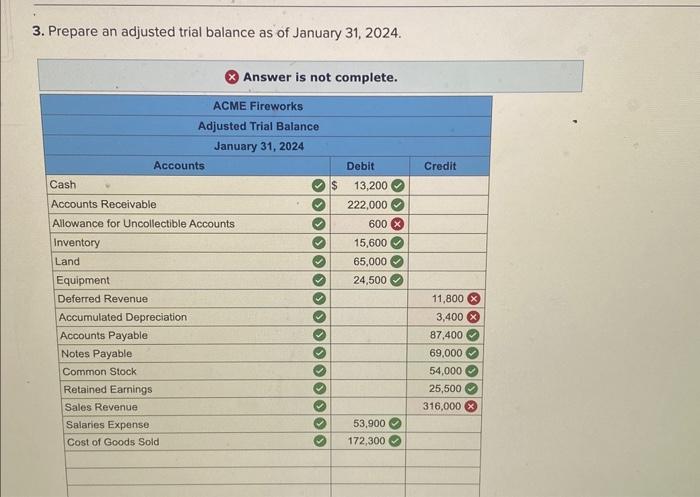700x497 pixels.
Task: Click the red X beside 3,400 credit value
Action: (x=473, y=317)
